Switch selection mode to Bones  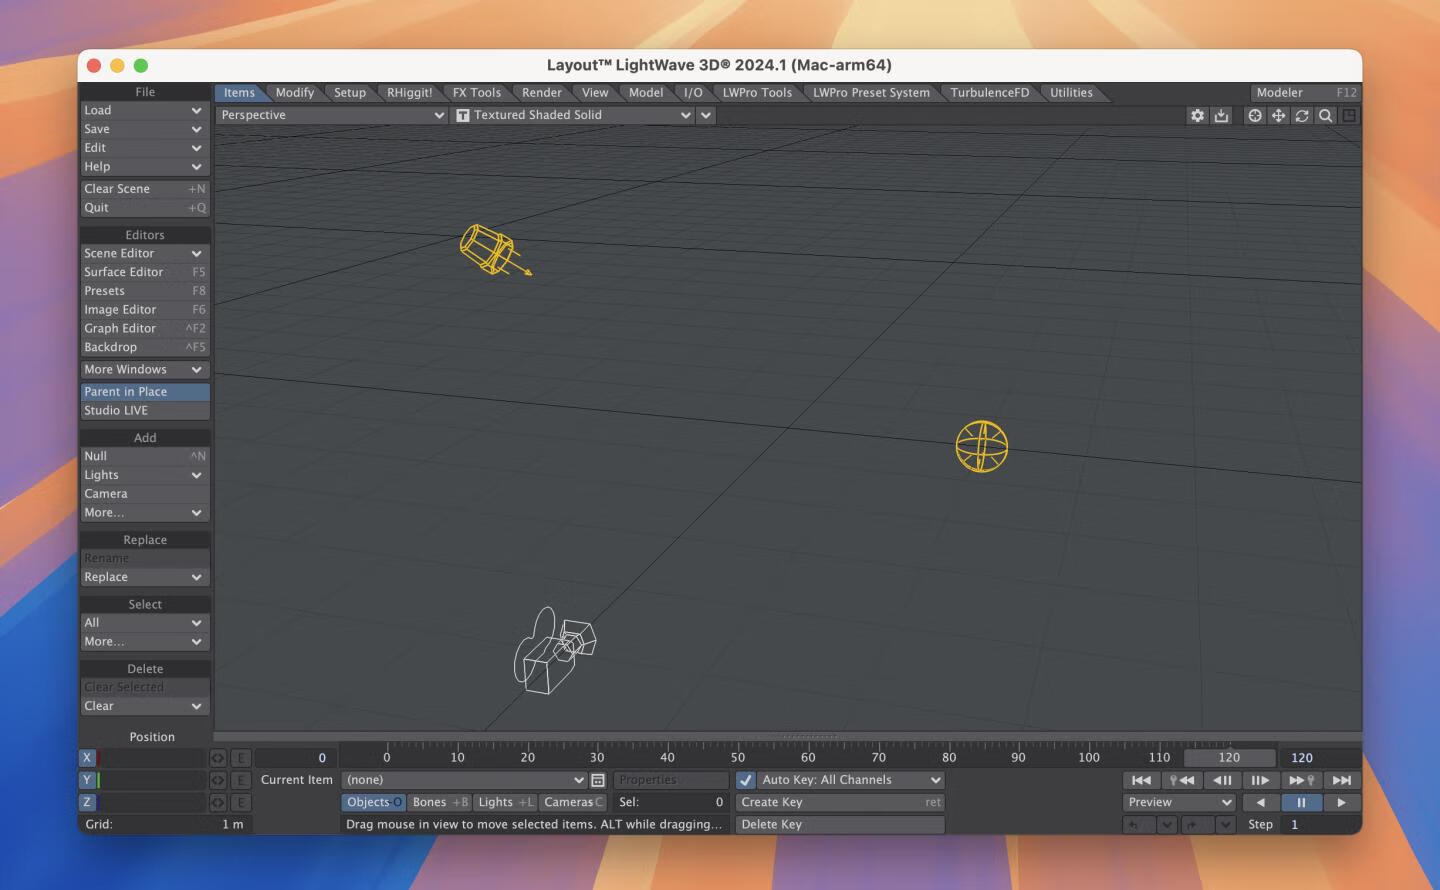click(439, 802)
